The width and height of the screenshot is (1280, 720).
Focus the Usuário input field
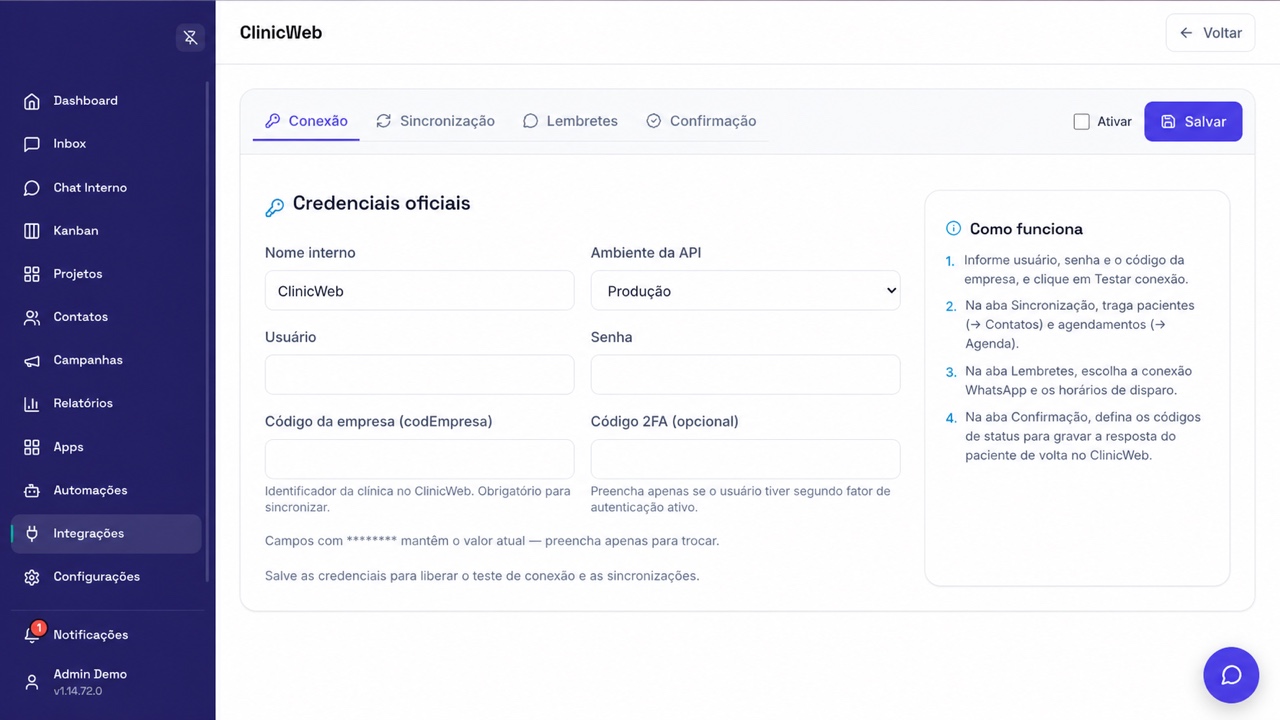419,374
